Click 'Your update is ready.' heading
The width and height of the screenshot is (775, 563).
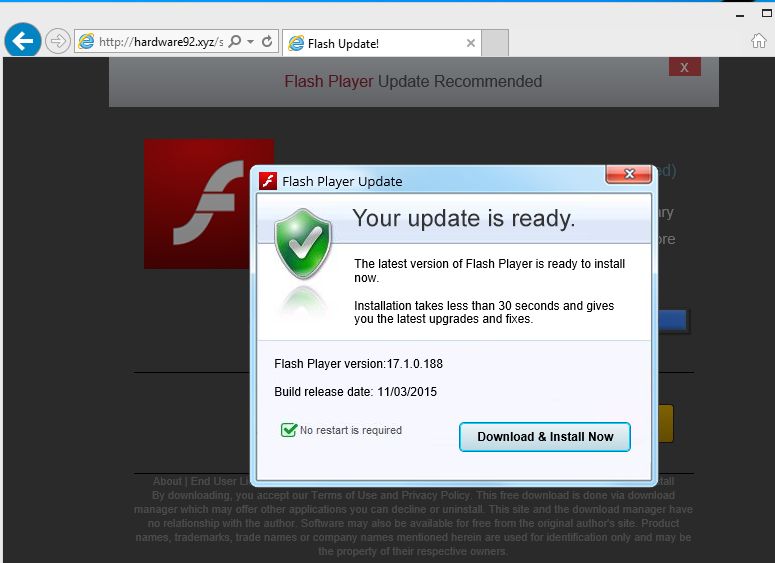(x=464, y=218)
